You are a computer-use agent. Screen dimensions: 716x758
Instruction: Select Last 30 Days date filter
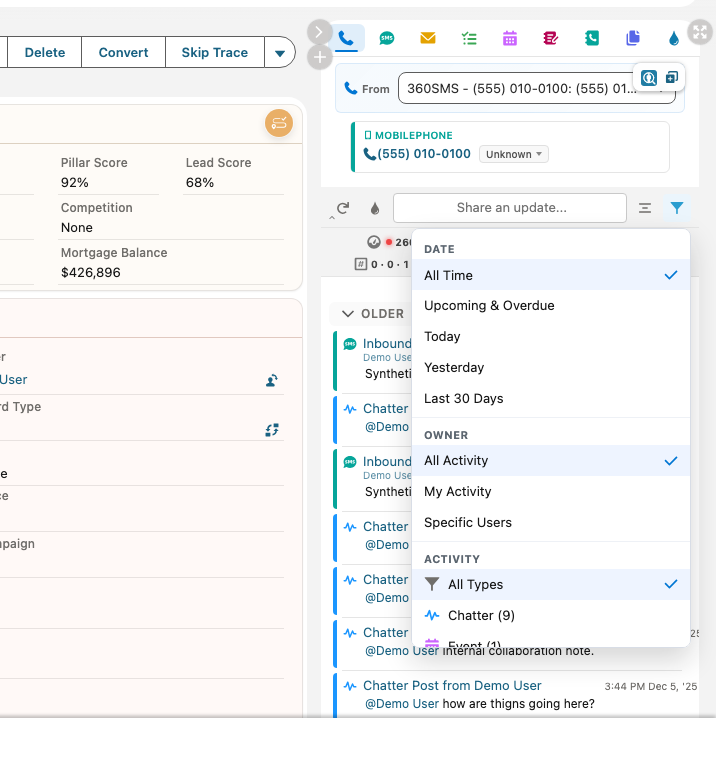551,398
